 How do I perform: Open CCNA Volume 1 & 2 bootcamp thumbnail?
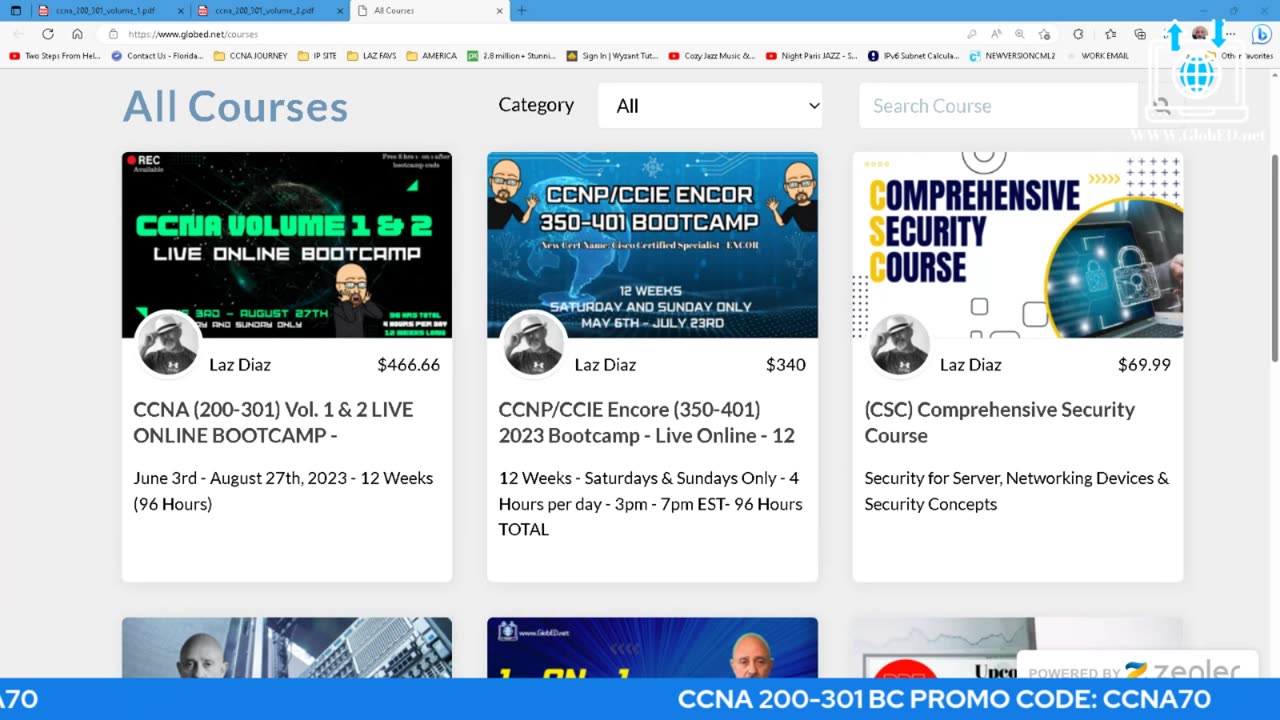click(287, 245)
